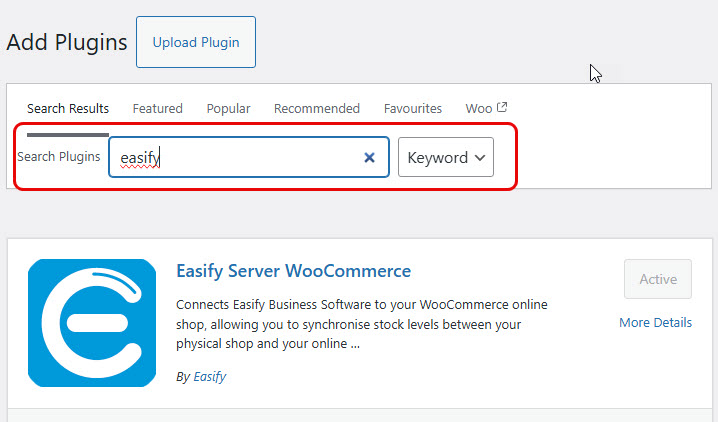Open the Keyword search type dropdown
Viewport: 718px width, 422px height.
[x=445, y=157]
